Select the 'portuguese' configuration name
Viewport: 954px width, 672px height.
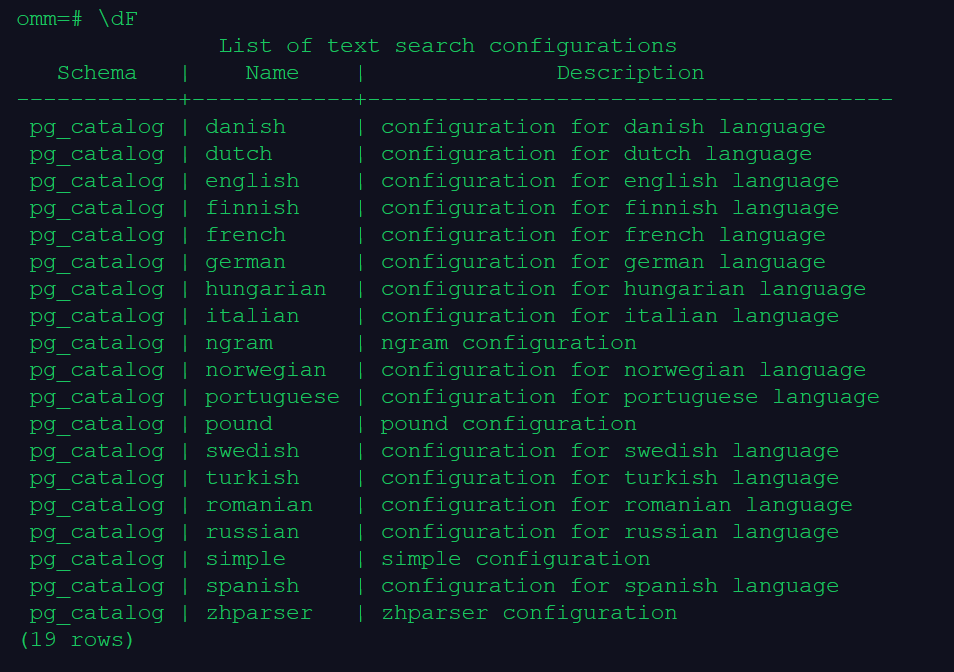[272, 397]
